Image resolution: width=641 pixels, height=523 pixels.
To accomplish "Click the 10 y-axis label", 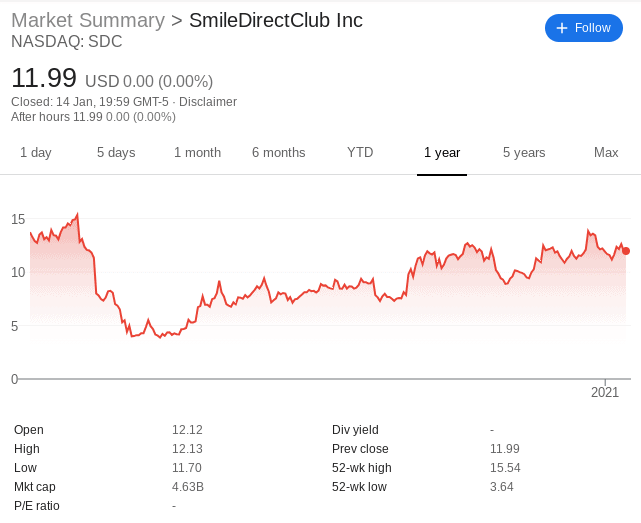I will (18, 272).
